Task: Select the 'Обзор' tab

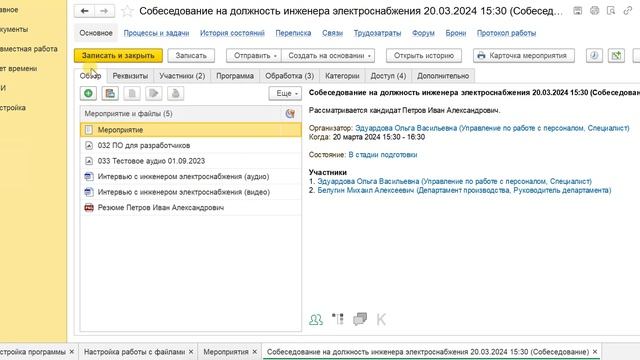Action: [90, 76]
